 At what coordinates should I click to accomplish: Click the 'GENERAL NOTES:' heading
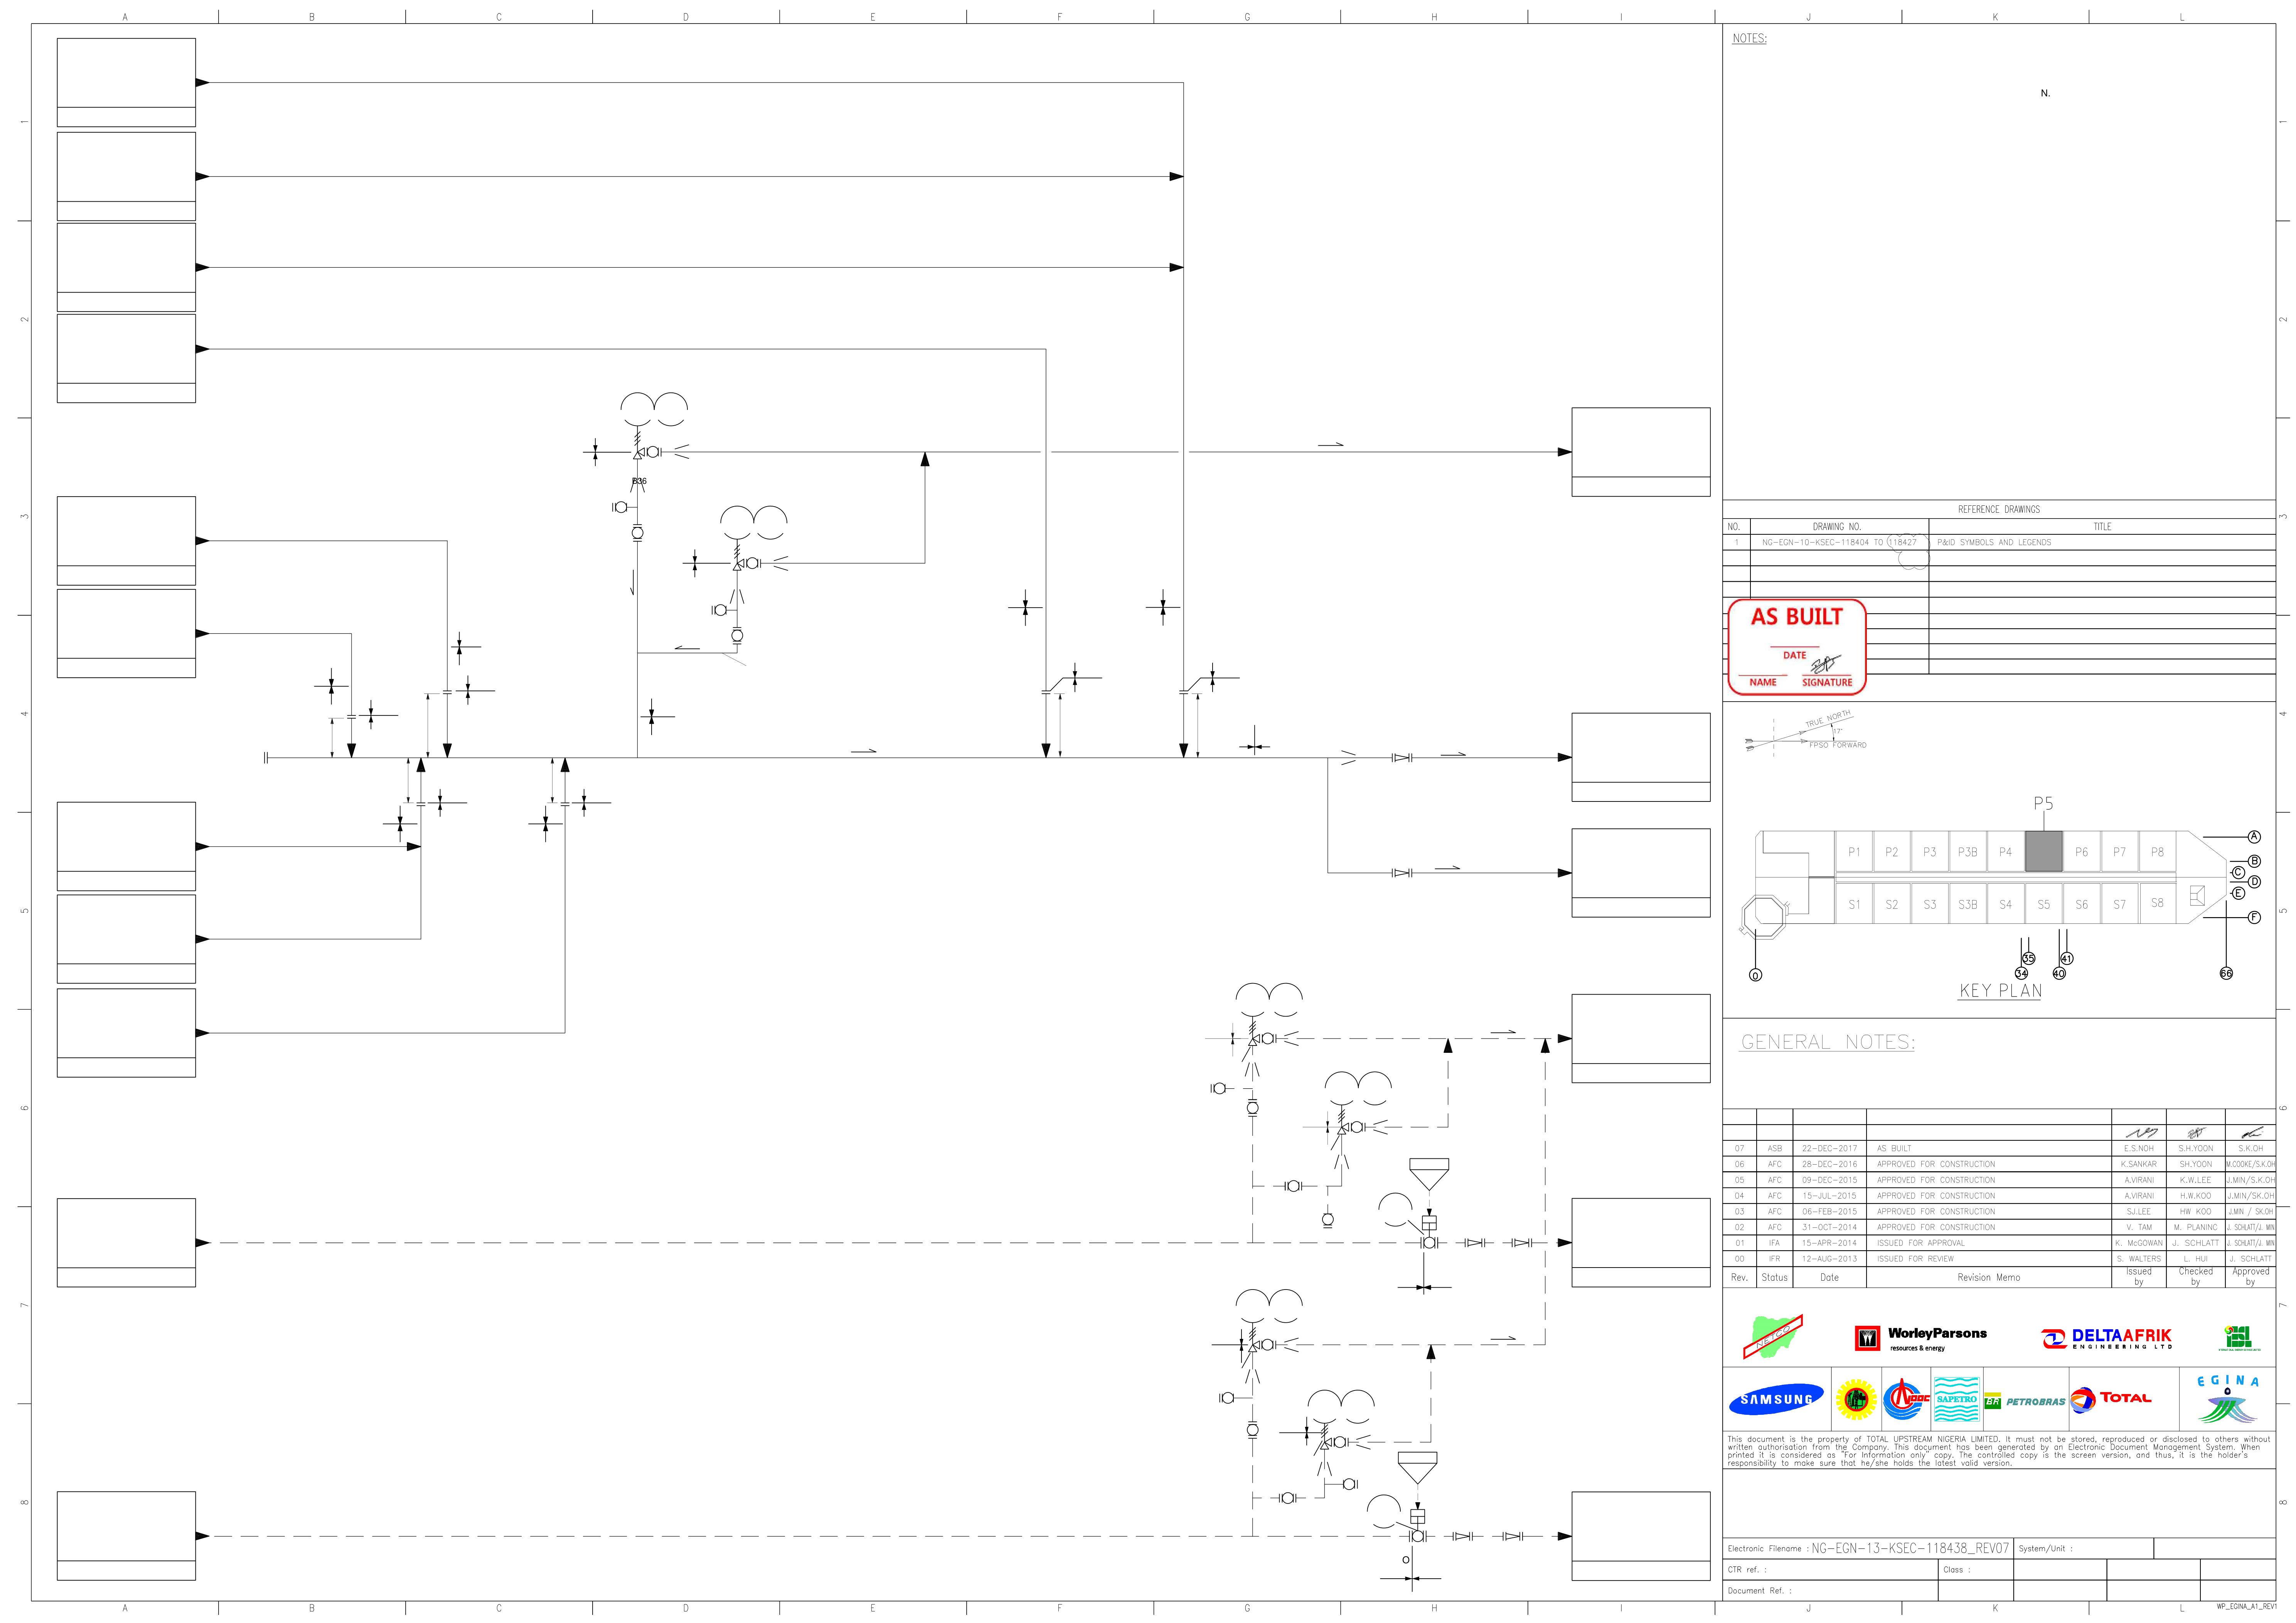[1828, 1042]
